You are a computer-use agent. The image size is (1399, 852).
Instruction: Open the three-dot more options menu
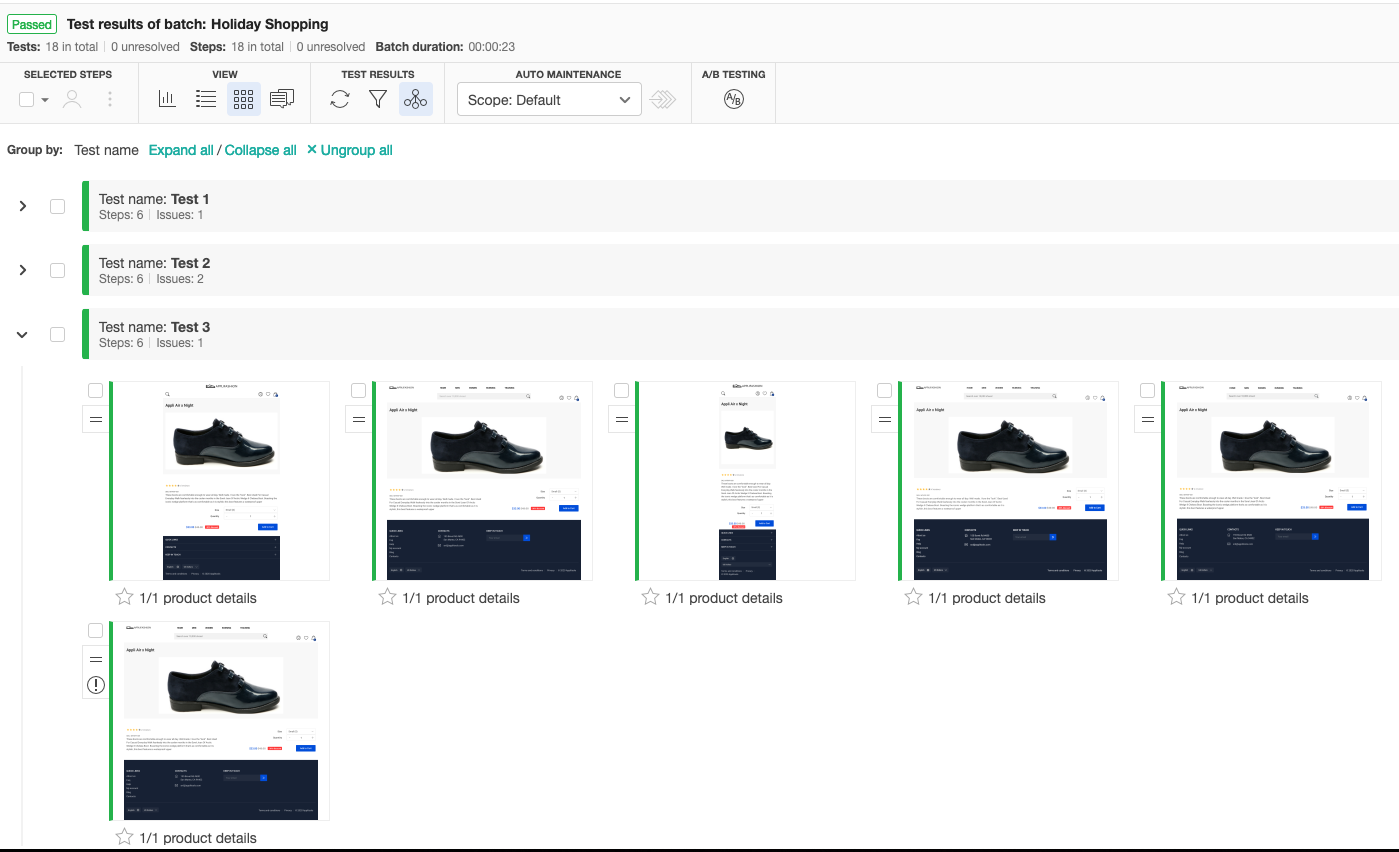click(x=110, y=99)
